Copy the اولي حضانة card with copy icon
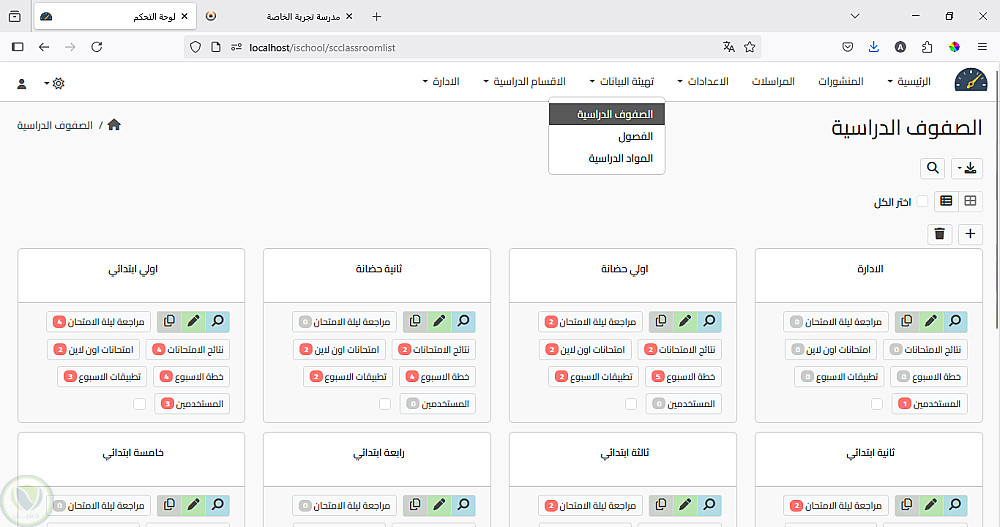1000x527 pixels. coord(661,321)
